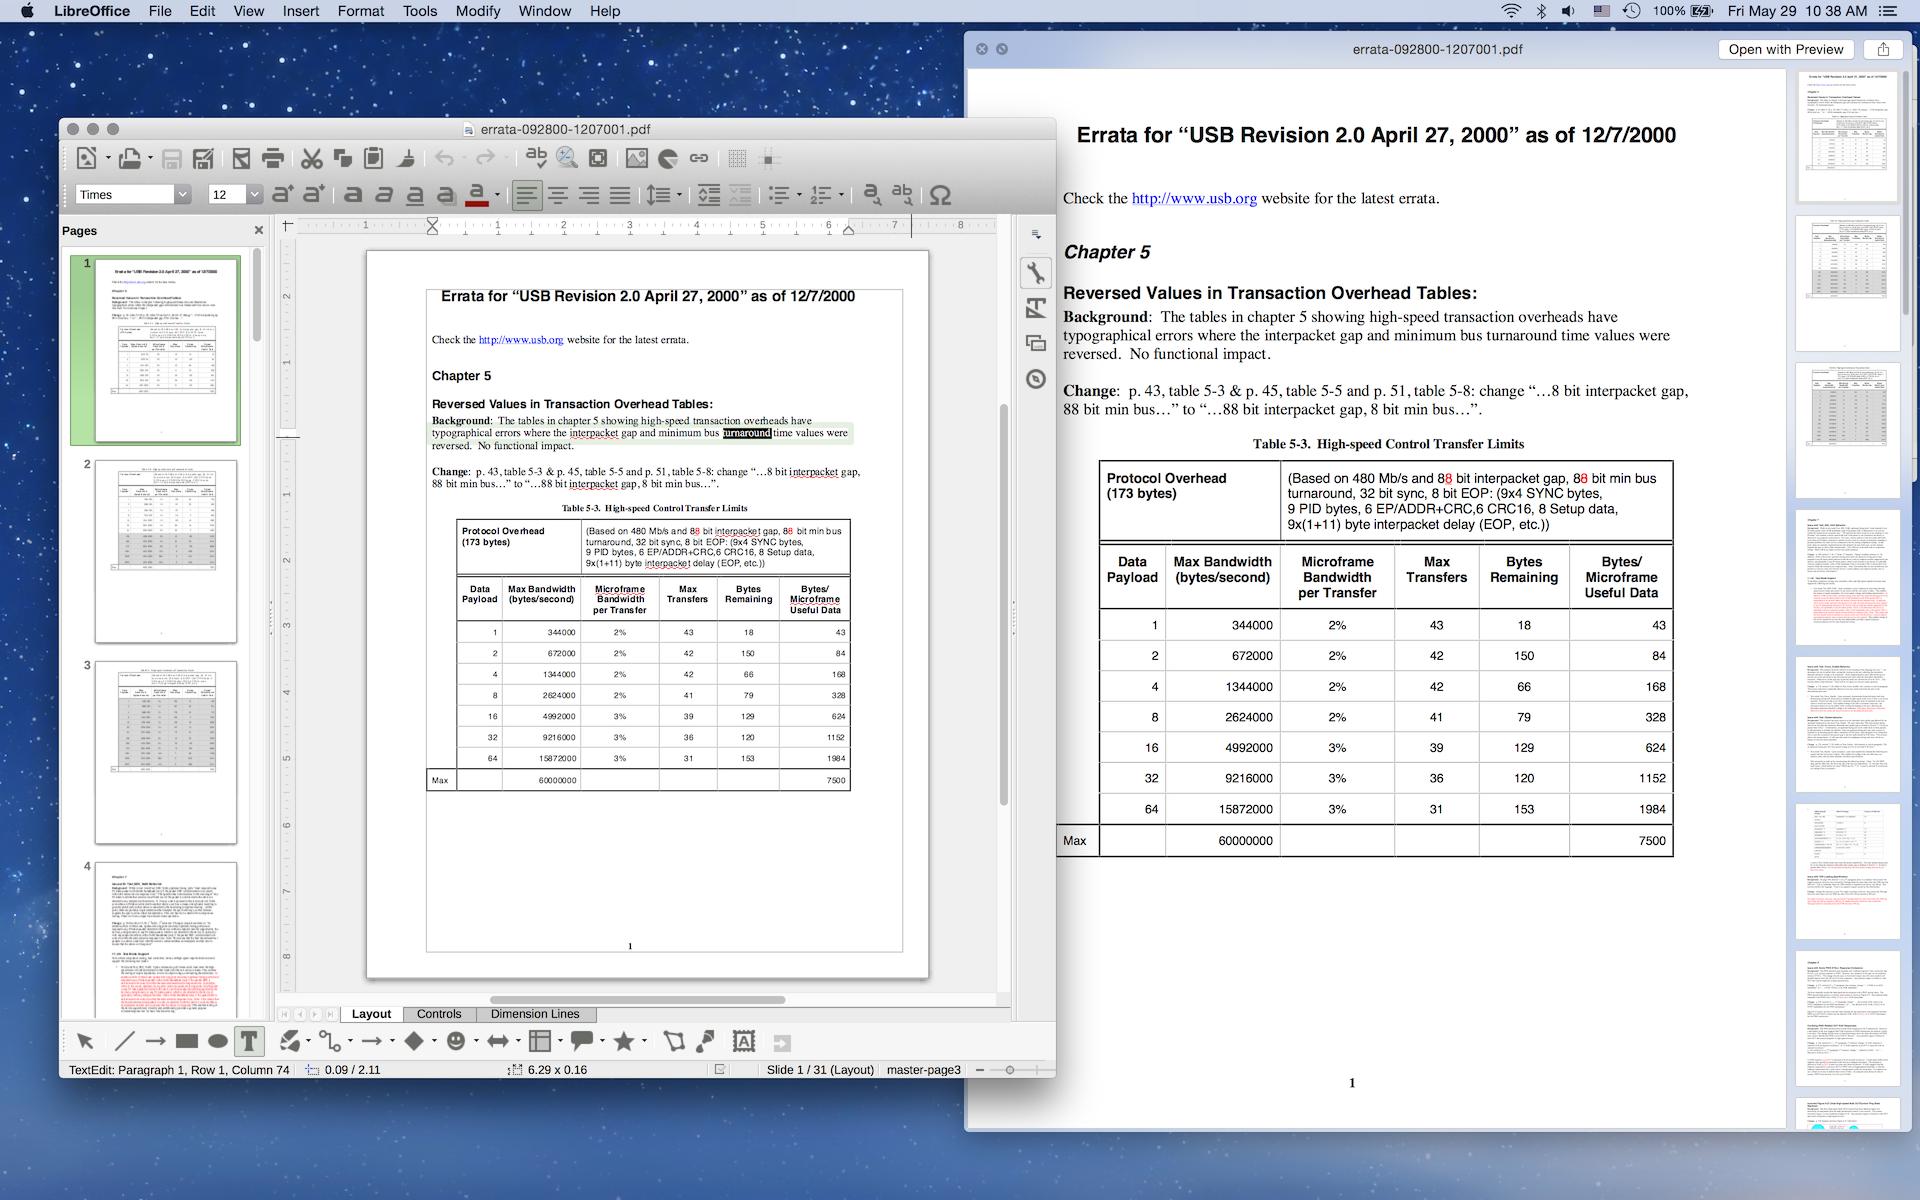
Task: Click the Insert Hyperlink chain icon
Action: tap(699, 158)
